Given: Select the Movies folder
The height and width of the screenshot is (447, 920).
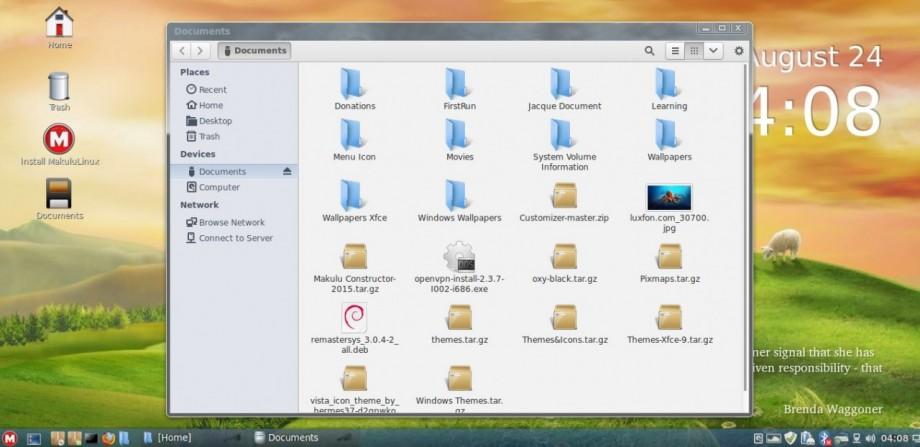Looking at the screenshot, I should point(459,140).
